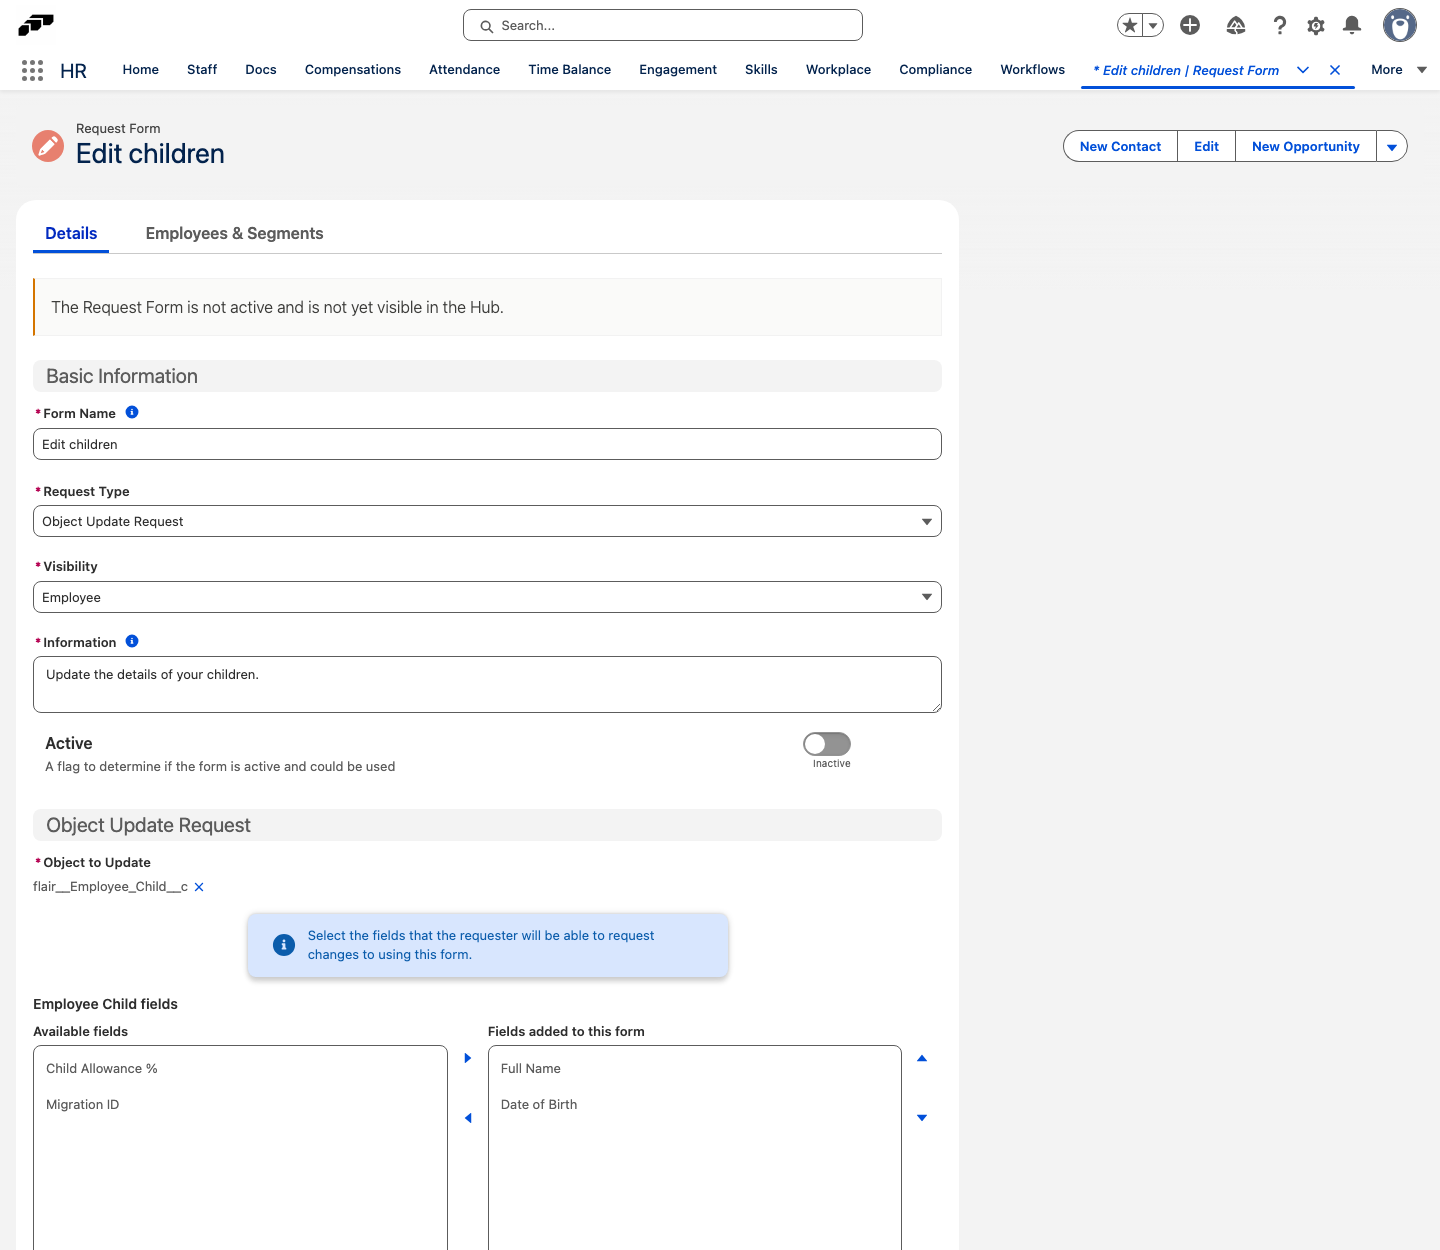Open the Time Balance nav item
This screenshot has height=1250, width=1440.
pos(570,70)
